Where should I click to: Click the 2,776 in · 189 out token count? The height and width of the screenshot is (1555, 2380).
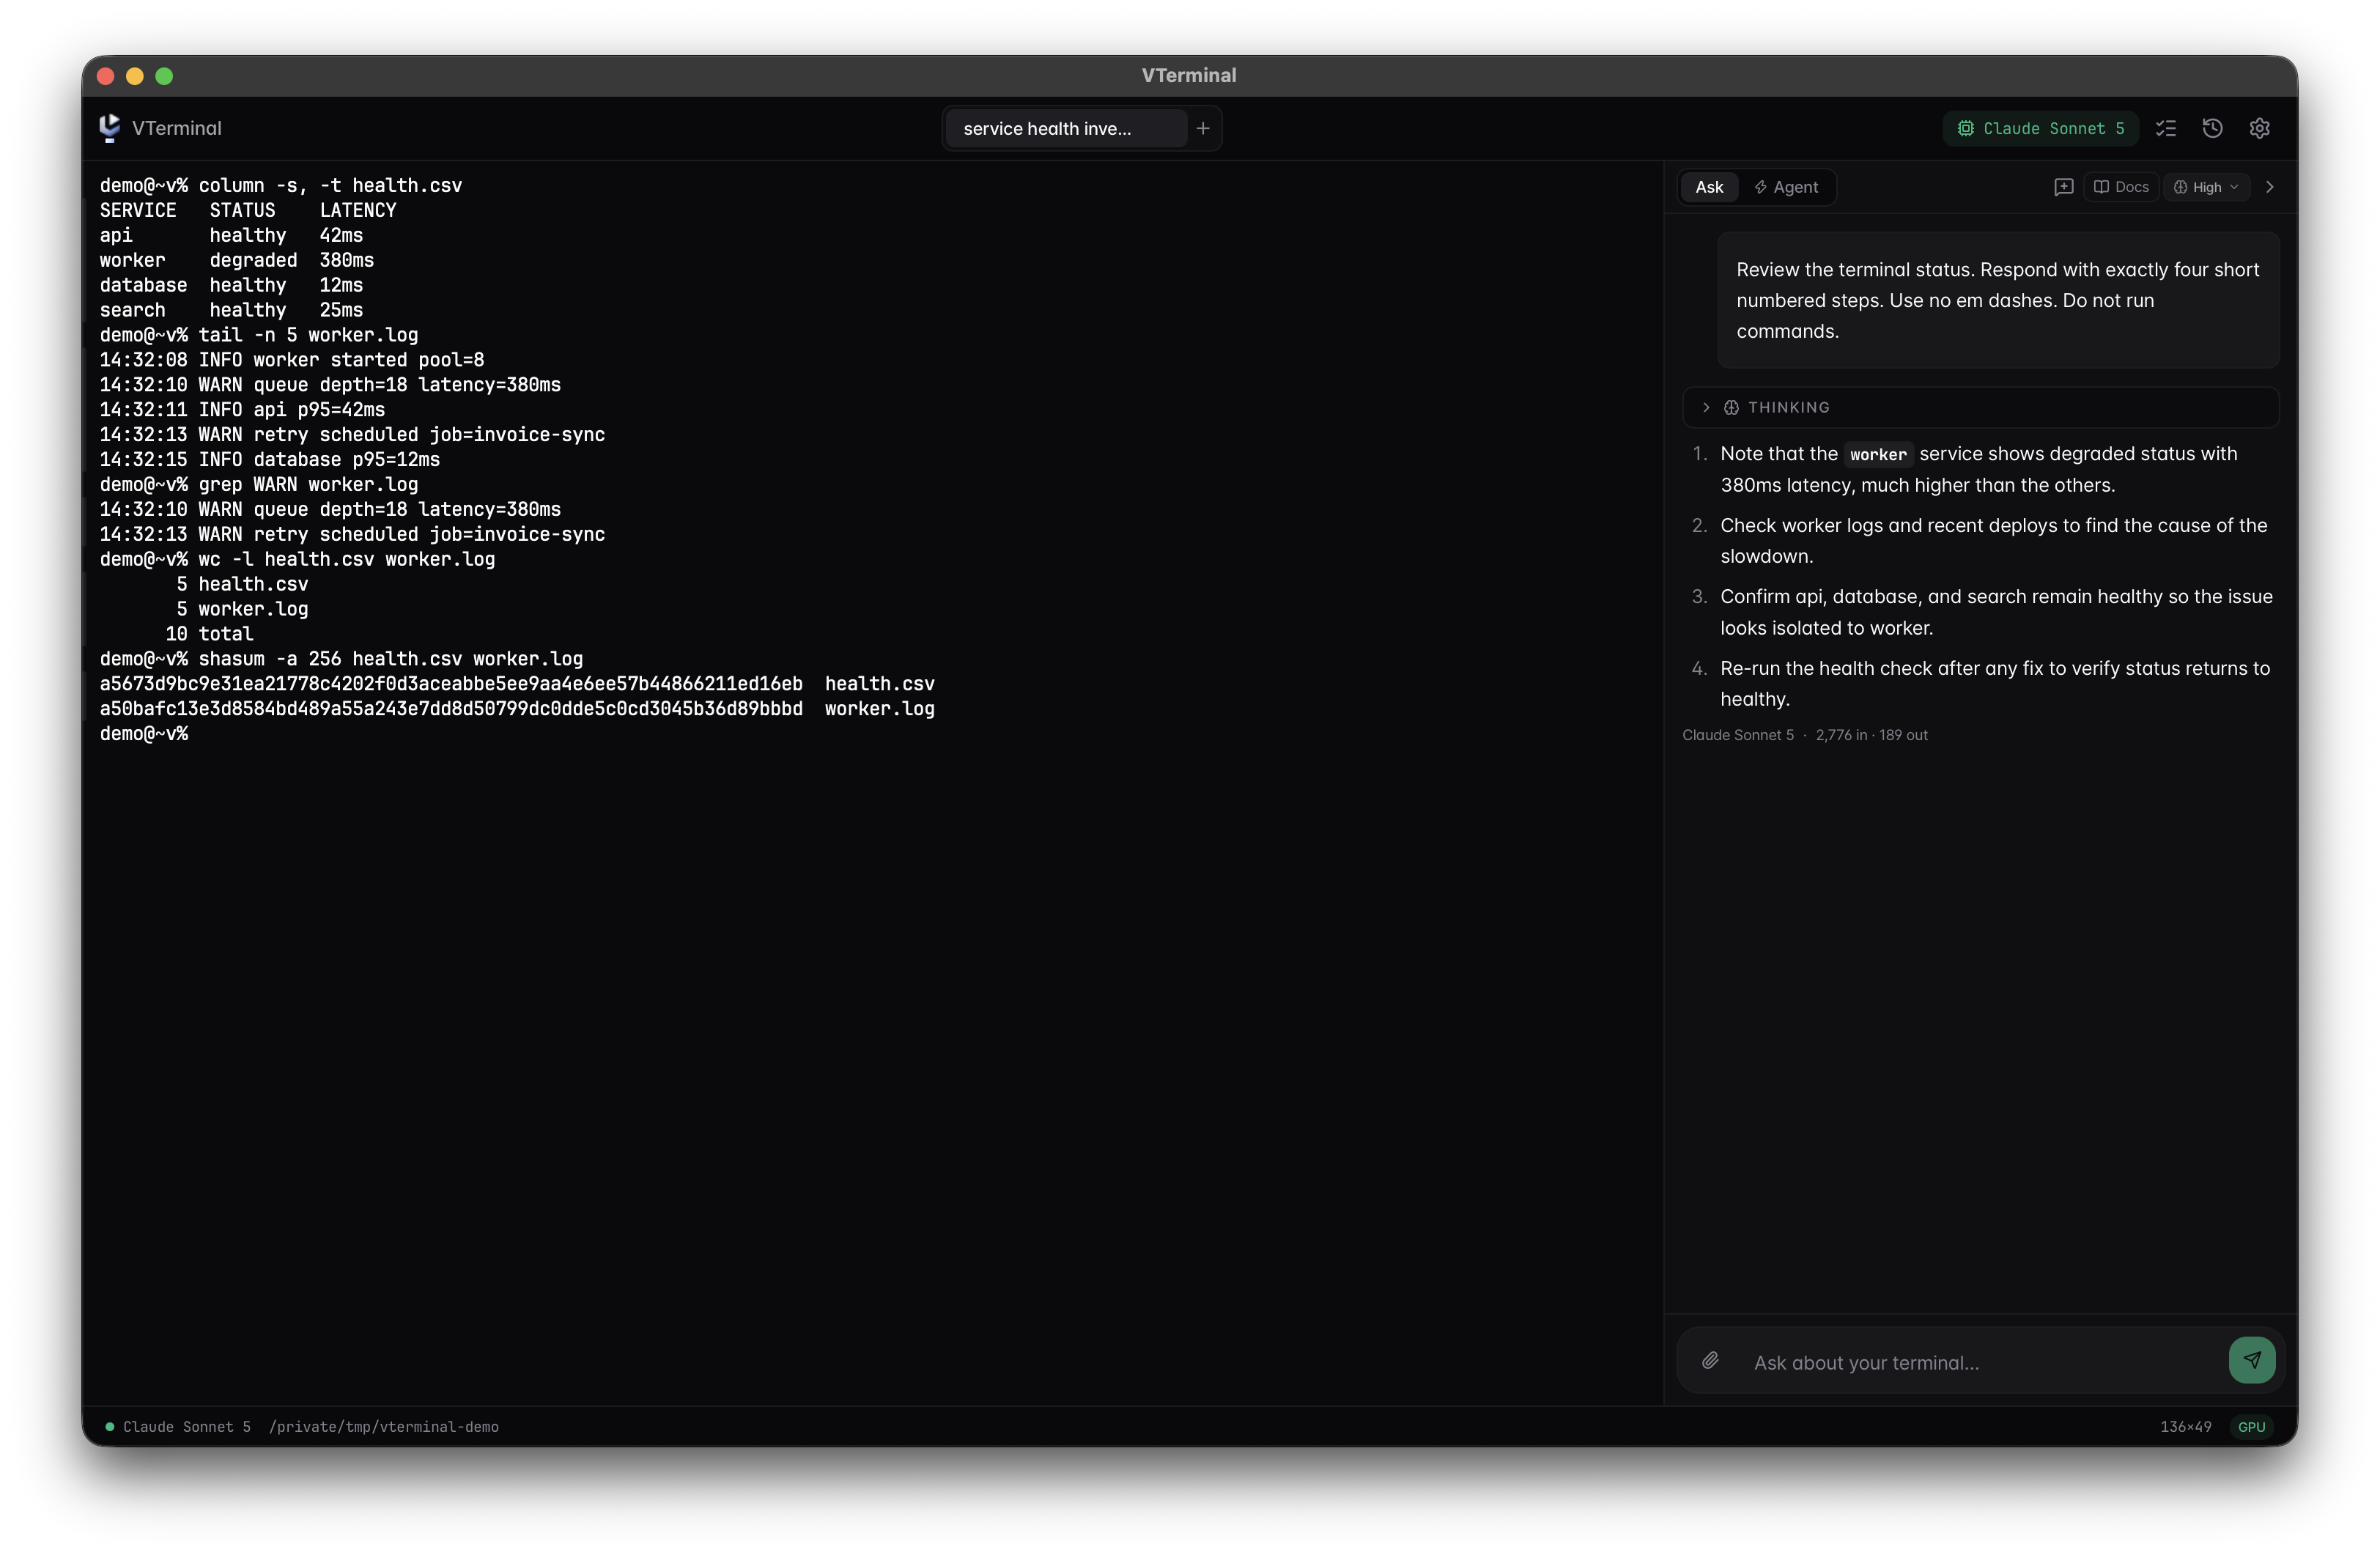point(1871,735)
